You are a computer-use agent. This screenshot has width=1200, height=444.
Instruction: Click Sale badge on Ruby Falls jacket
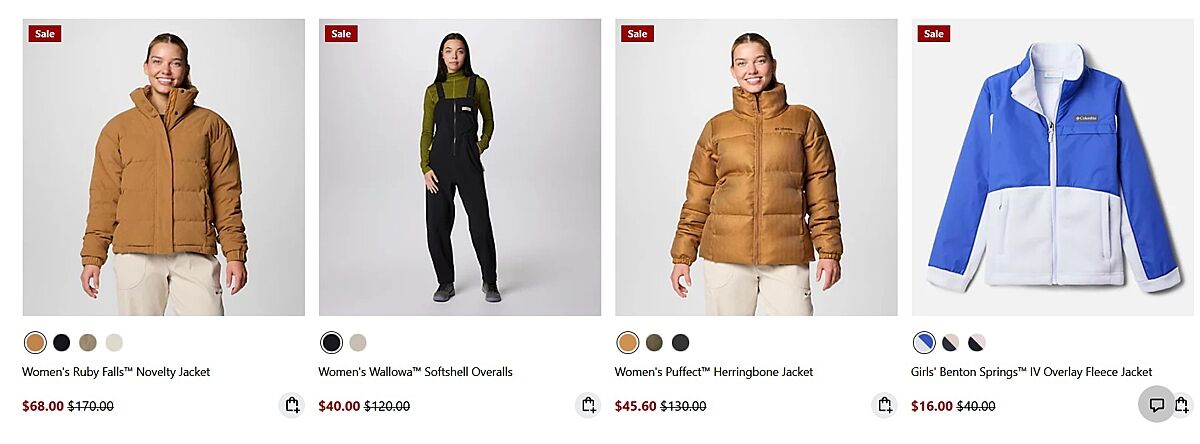pyautogui.click(x=45, y=33)
